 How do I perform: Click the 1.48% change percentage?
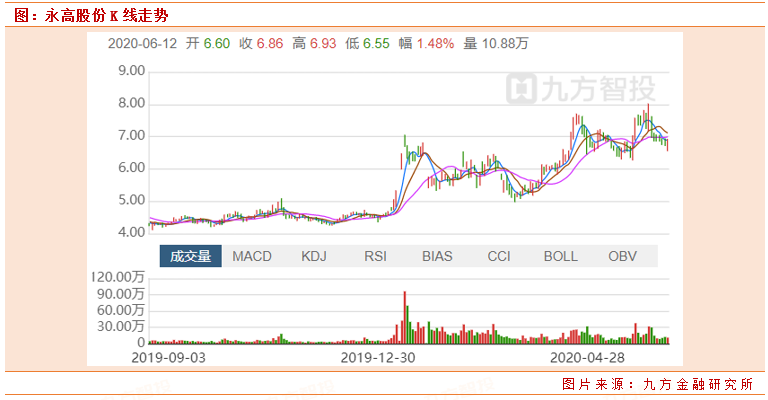(435, 44)
